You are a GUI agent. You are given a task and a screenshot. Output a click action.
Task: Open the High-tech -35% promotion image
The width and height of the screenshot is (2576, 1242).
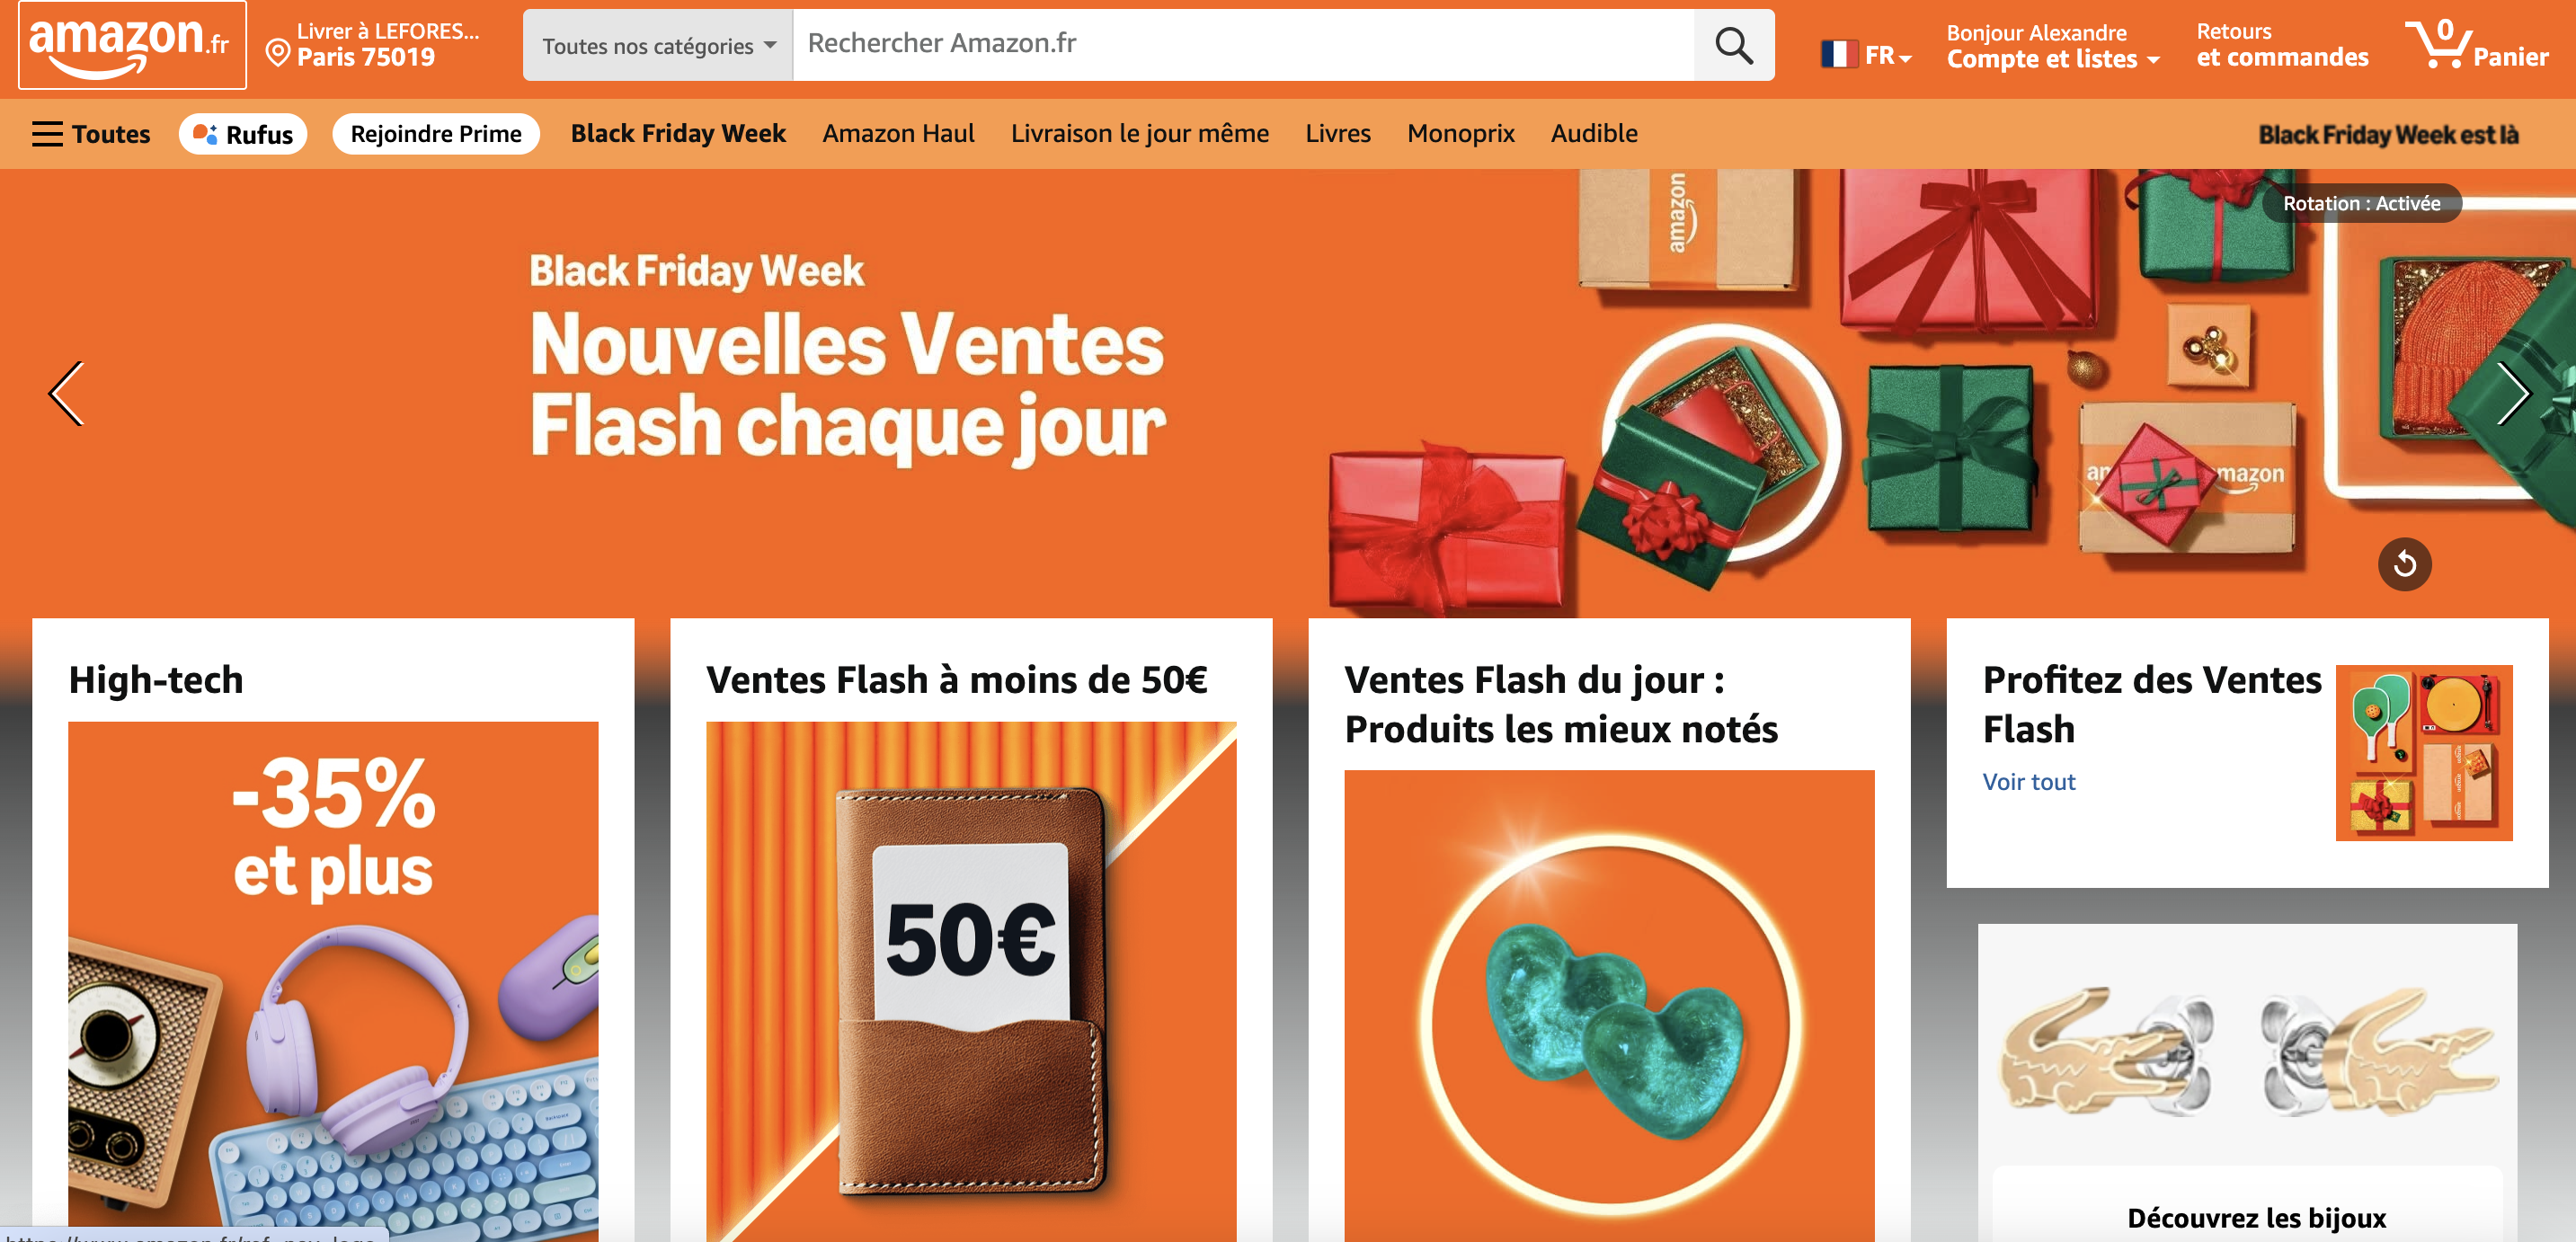[x=333, y=981]
